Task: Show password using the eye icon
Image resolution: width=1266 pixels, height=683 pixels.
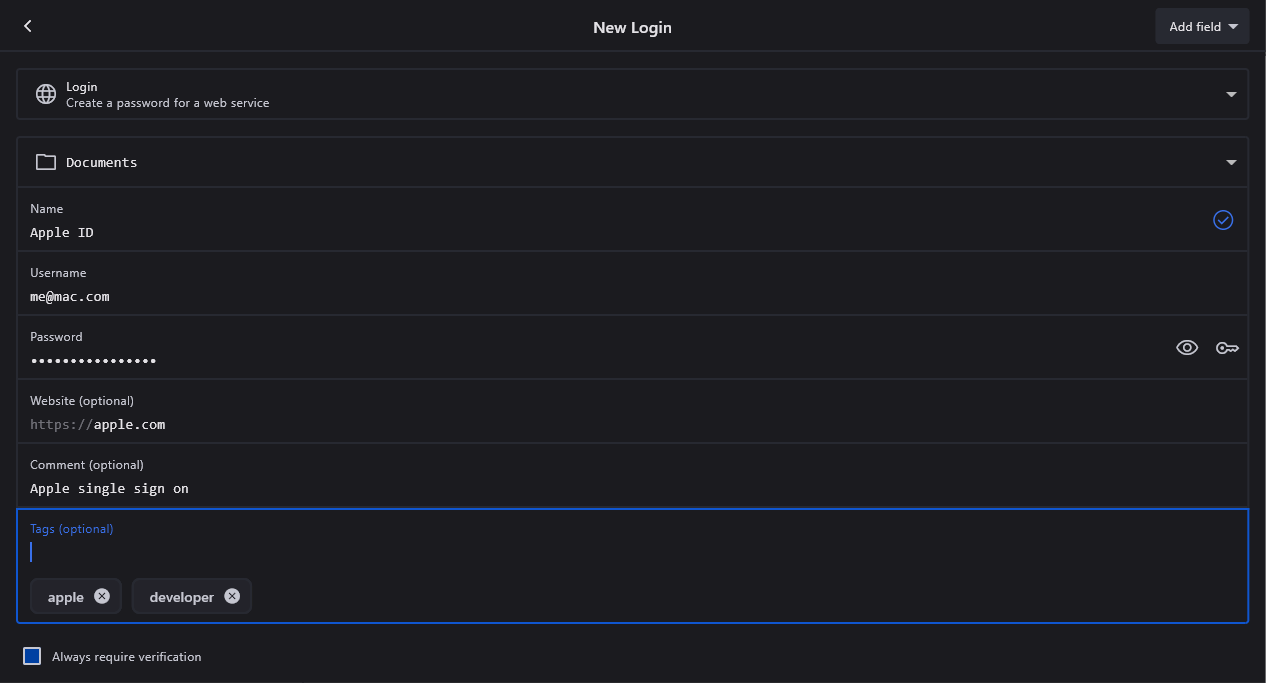Action: tap(1186, 348)
